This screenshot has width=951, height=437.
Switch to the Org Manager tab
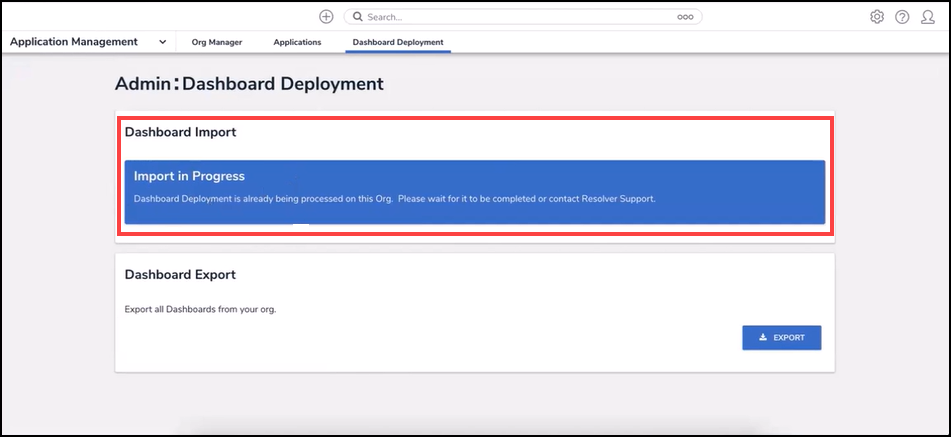coord(216,42)
